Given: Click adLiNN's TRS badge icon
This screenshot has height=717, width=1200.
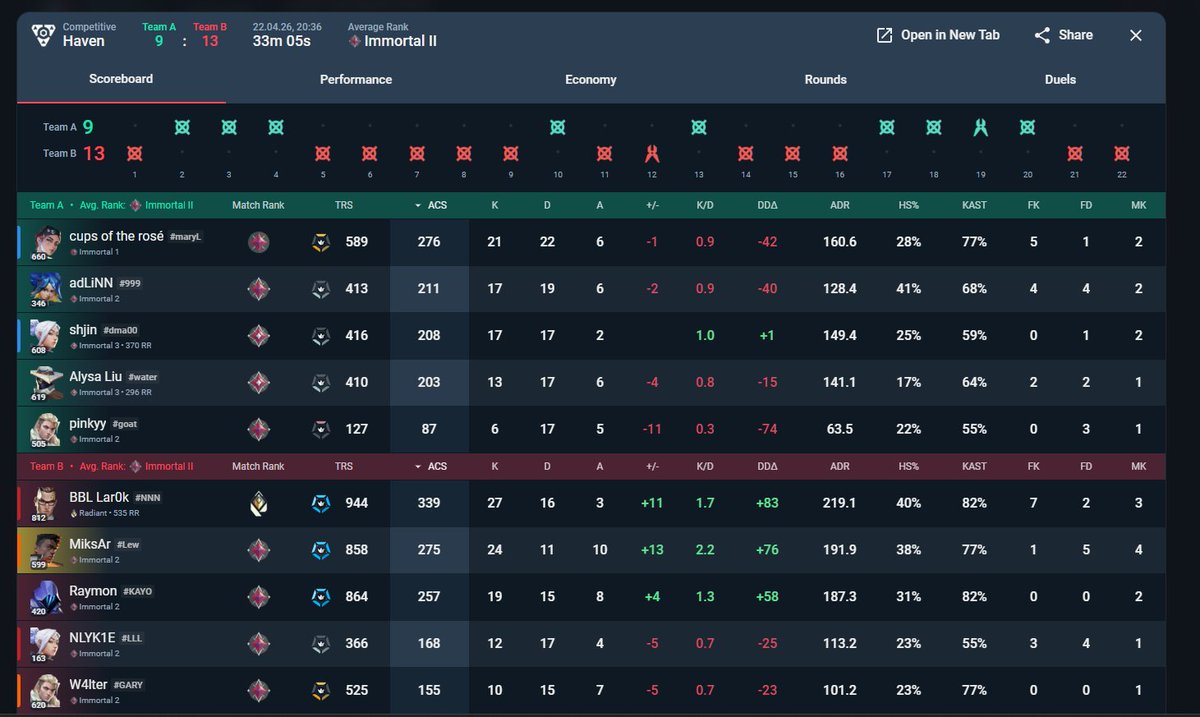Looking at the screenshot, I should tap(319, 289).
